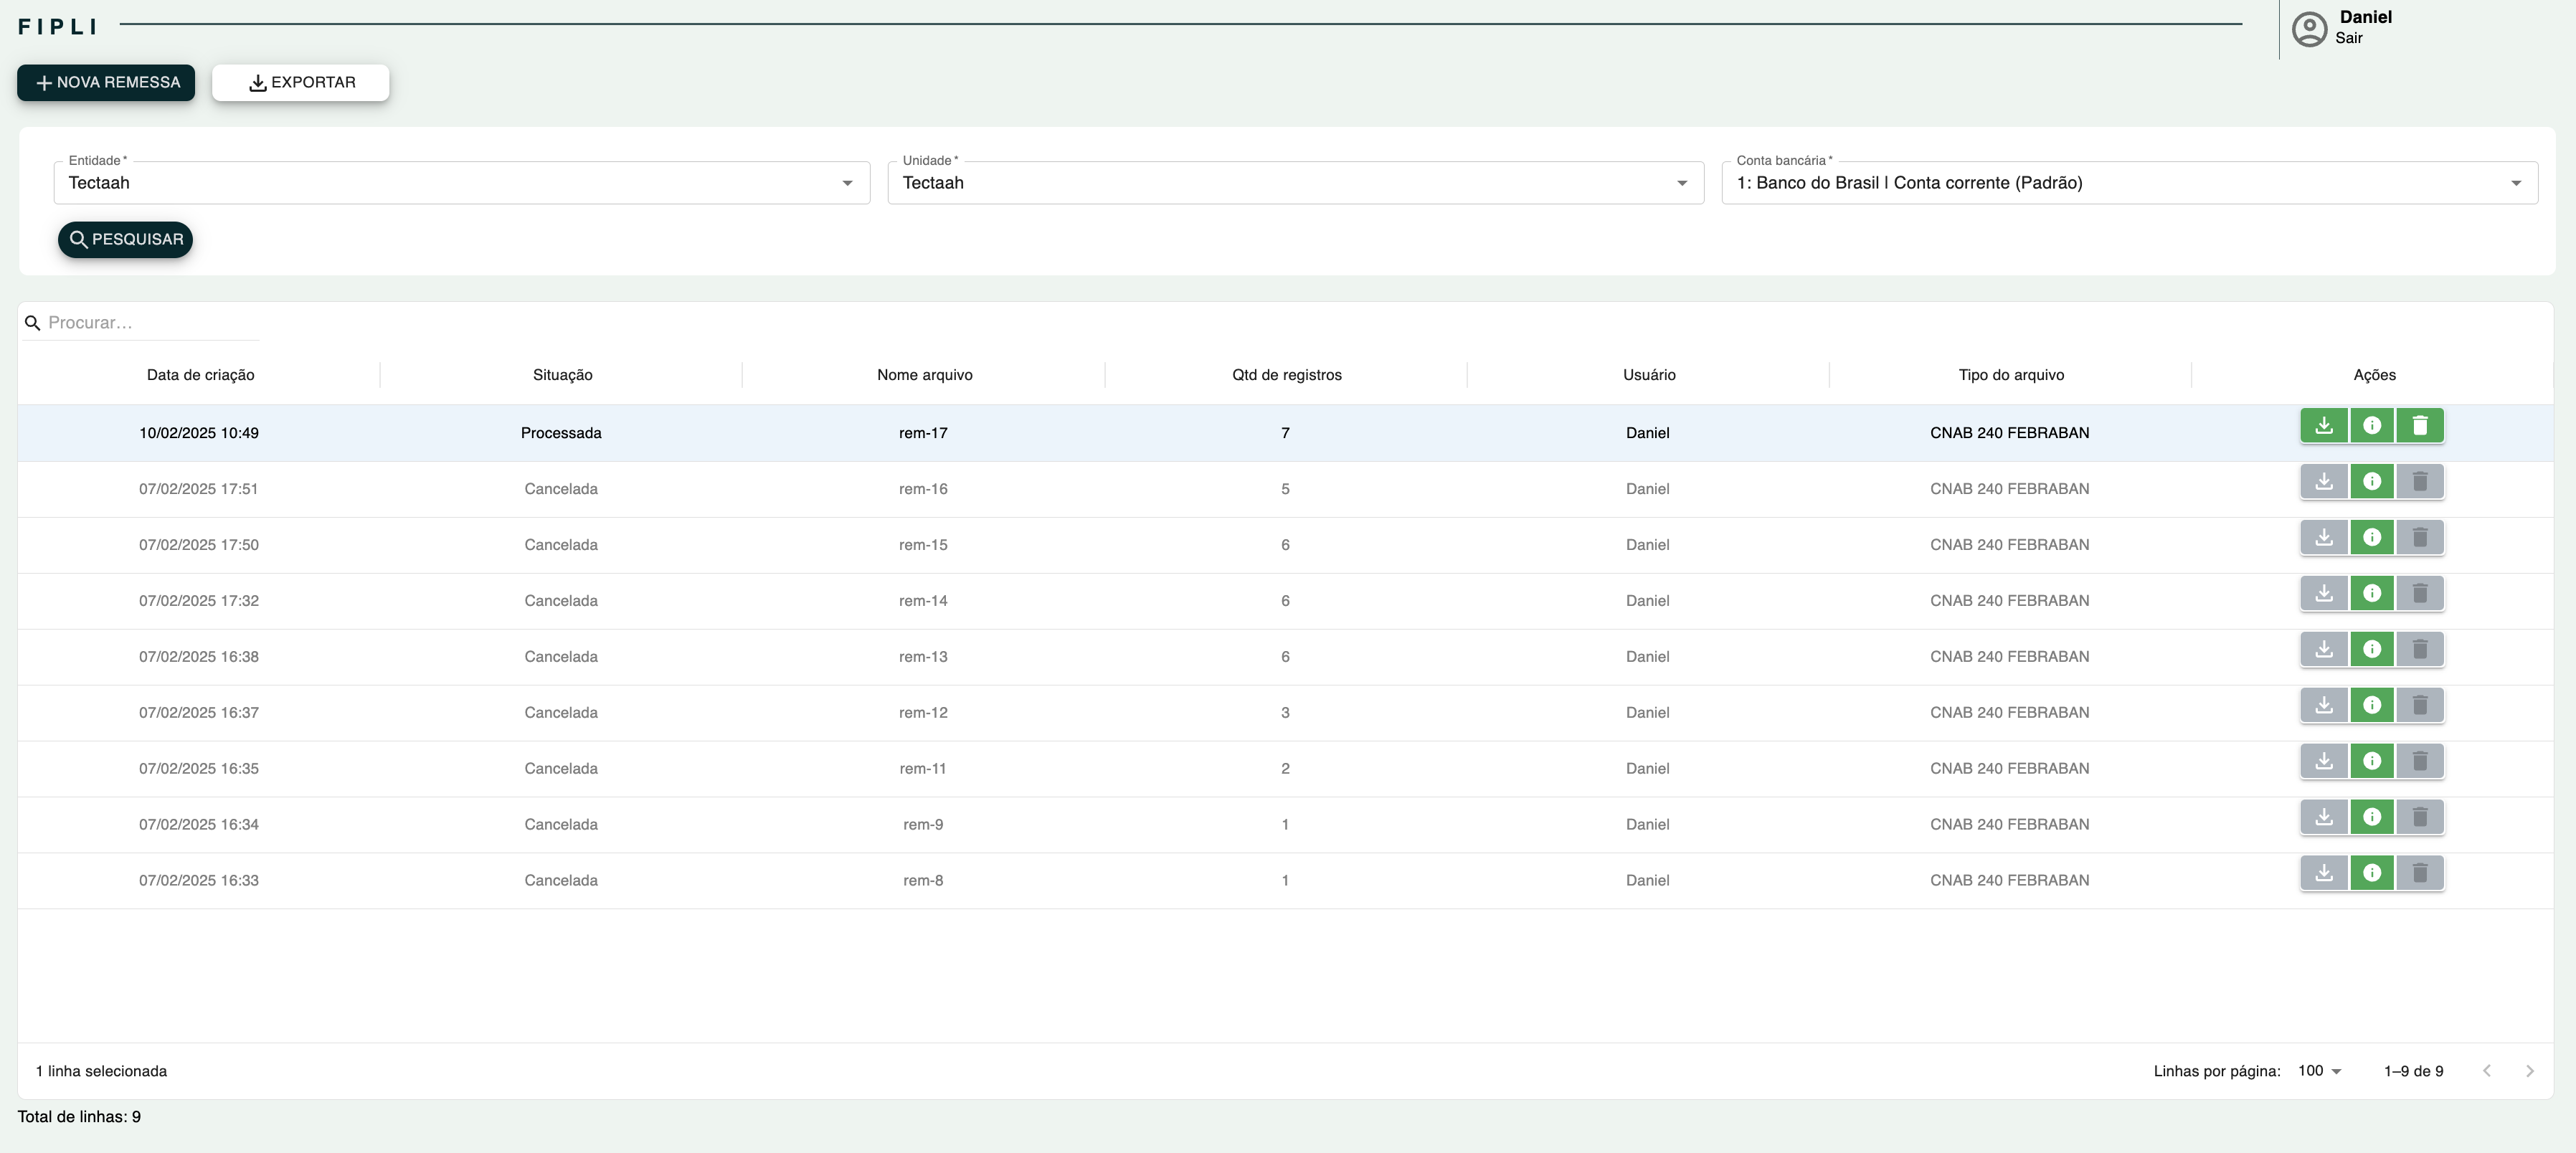Delete the rem-17 remessa
2576x1153 pixels.
tap(2419, 426)
